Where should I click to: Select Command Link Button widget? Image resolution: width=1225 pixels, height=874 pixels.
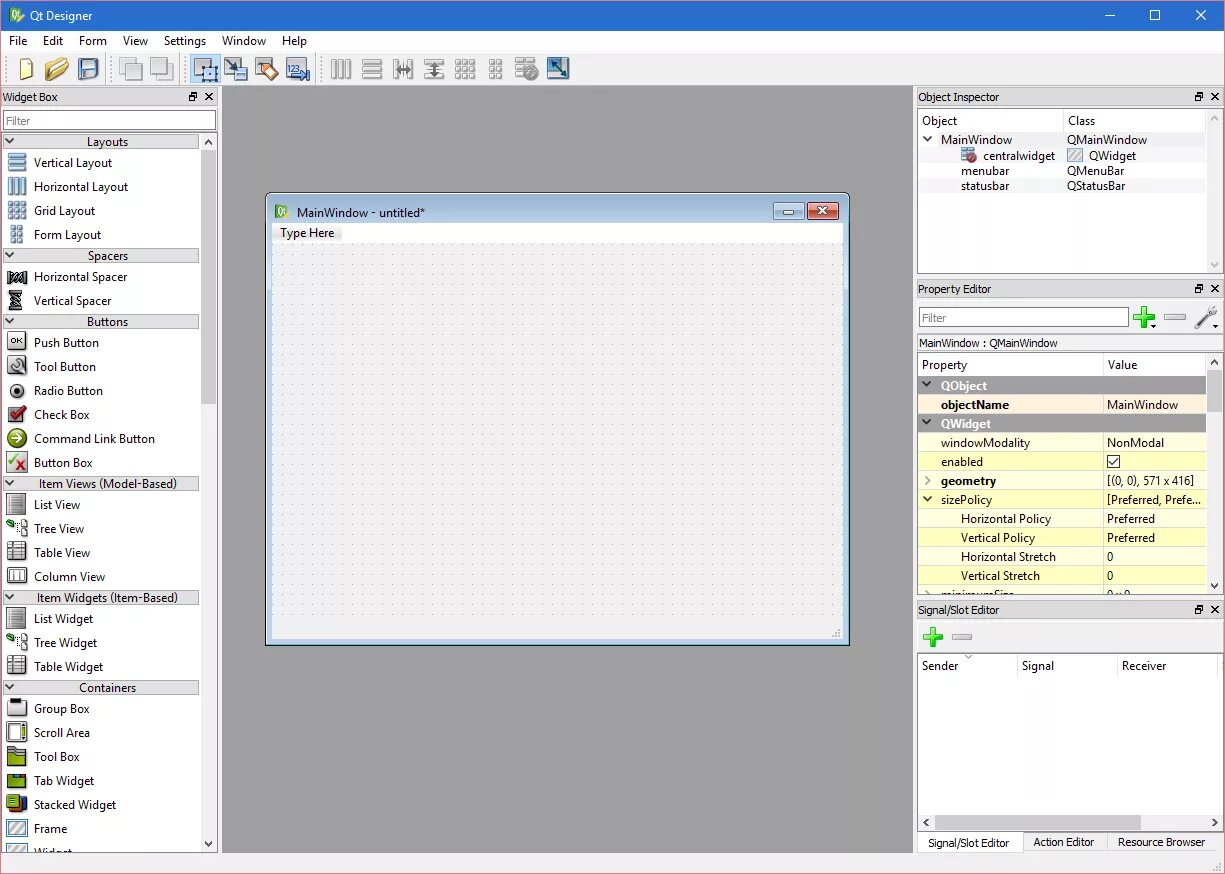click(94, 438)
